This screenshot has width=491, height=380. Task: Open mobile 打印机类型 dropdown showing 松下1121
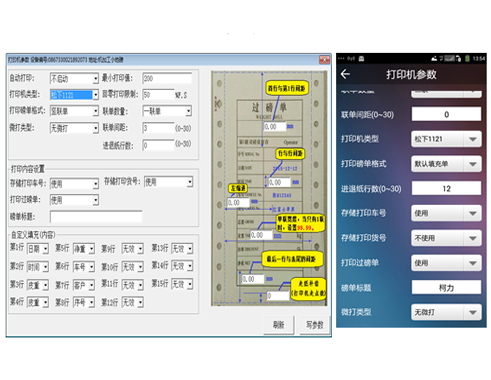point(446,139)
